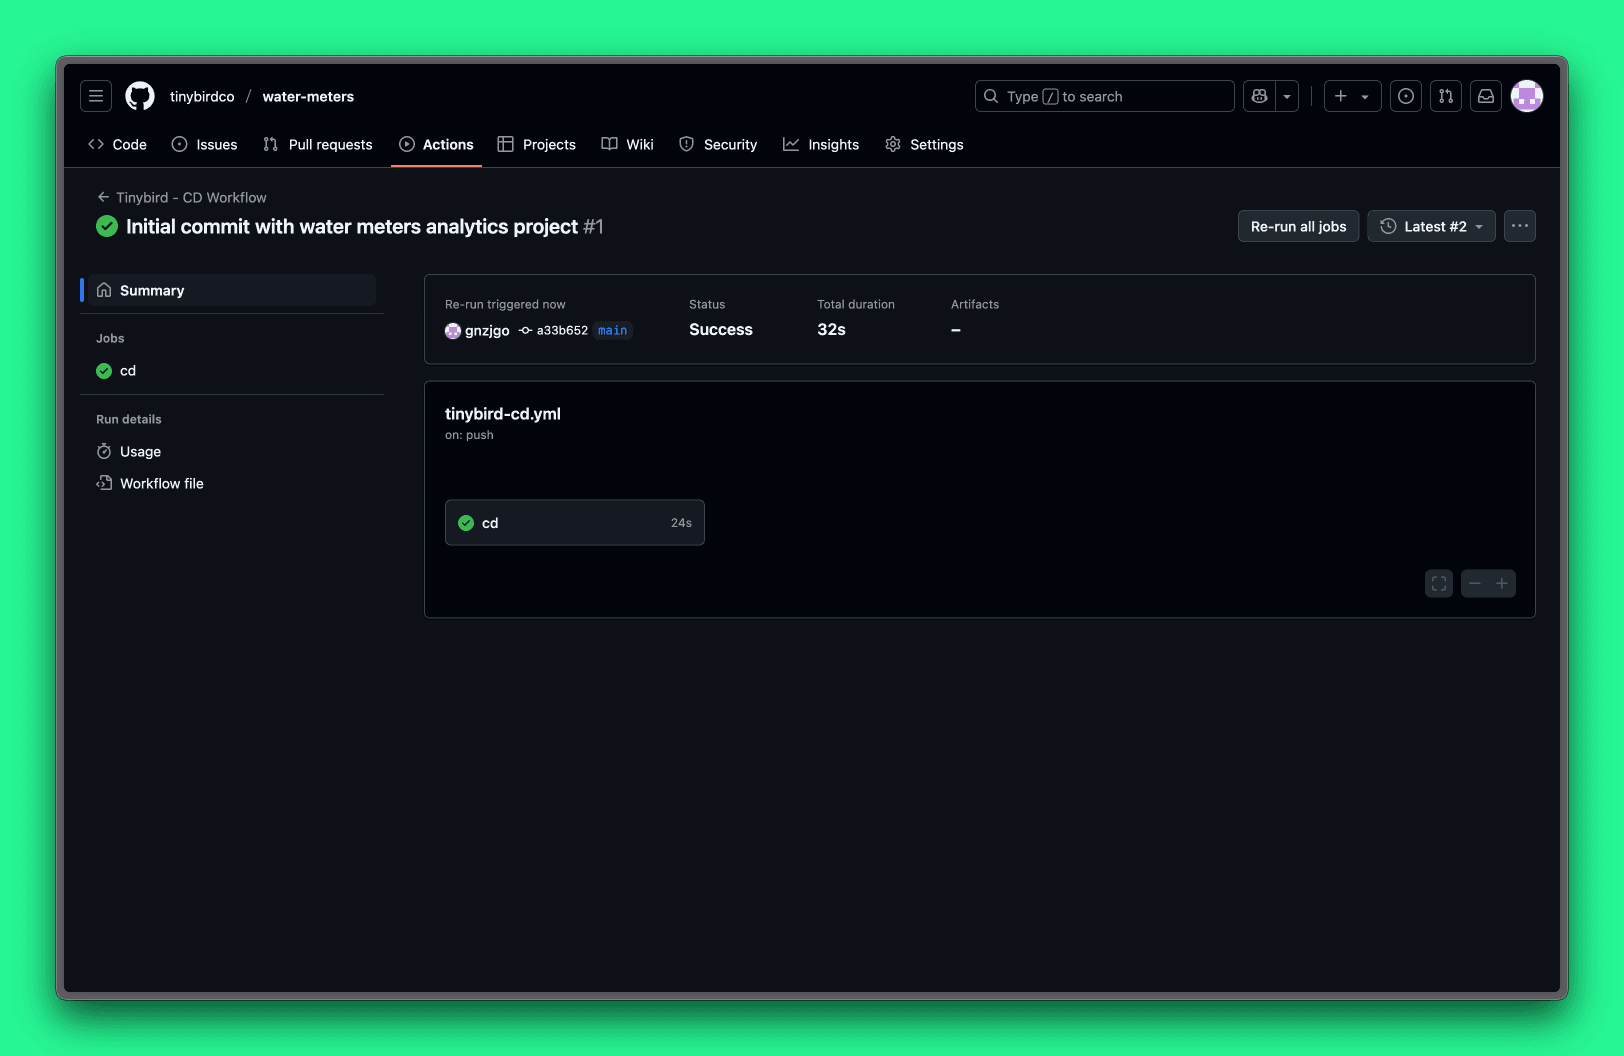Open the notifications inbox icon

[x=1485, y=96]
